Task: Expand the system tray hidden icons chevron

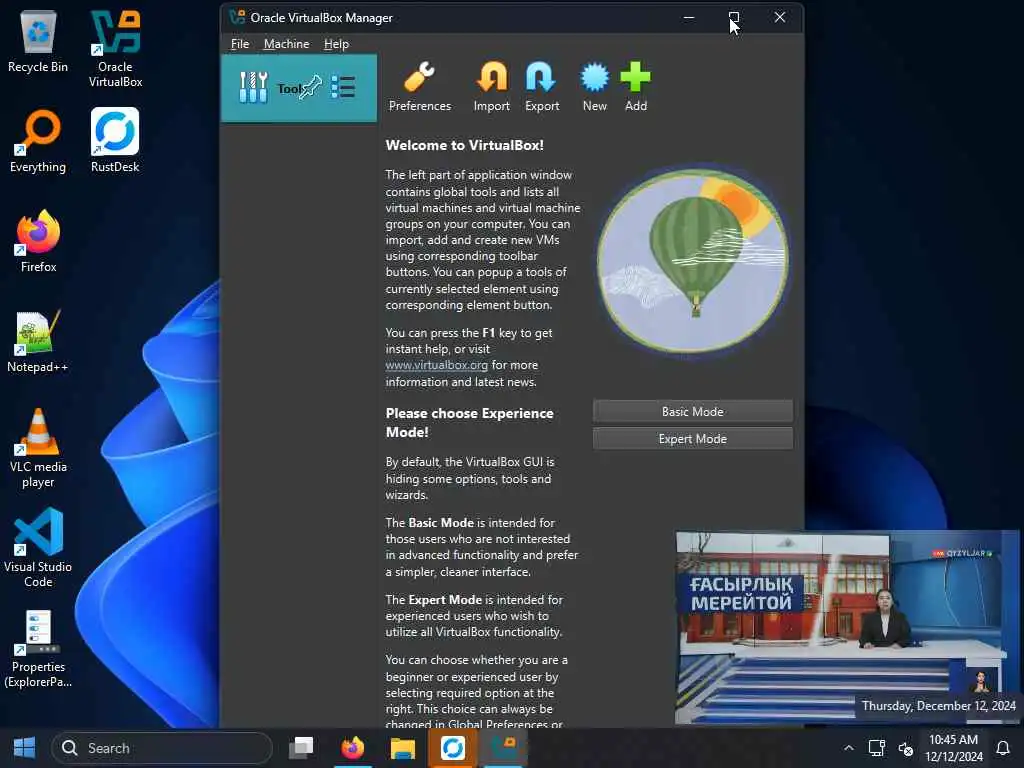Action: pyautogui.click(x=848, y=748)
